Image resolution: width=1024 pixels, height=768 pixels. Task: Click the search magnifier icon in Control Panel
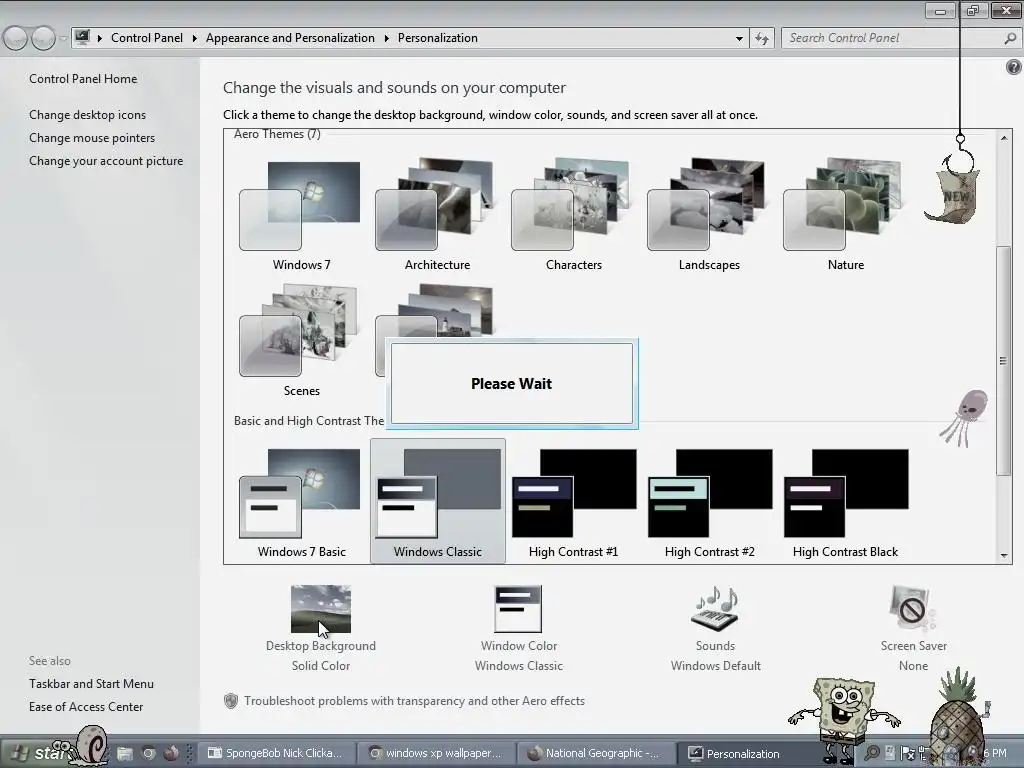click(1010, 39)
